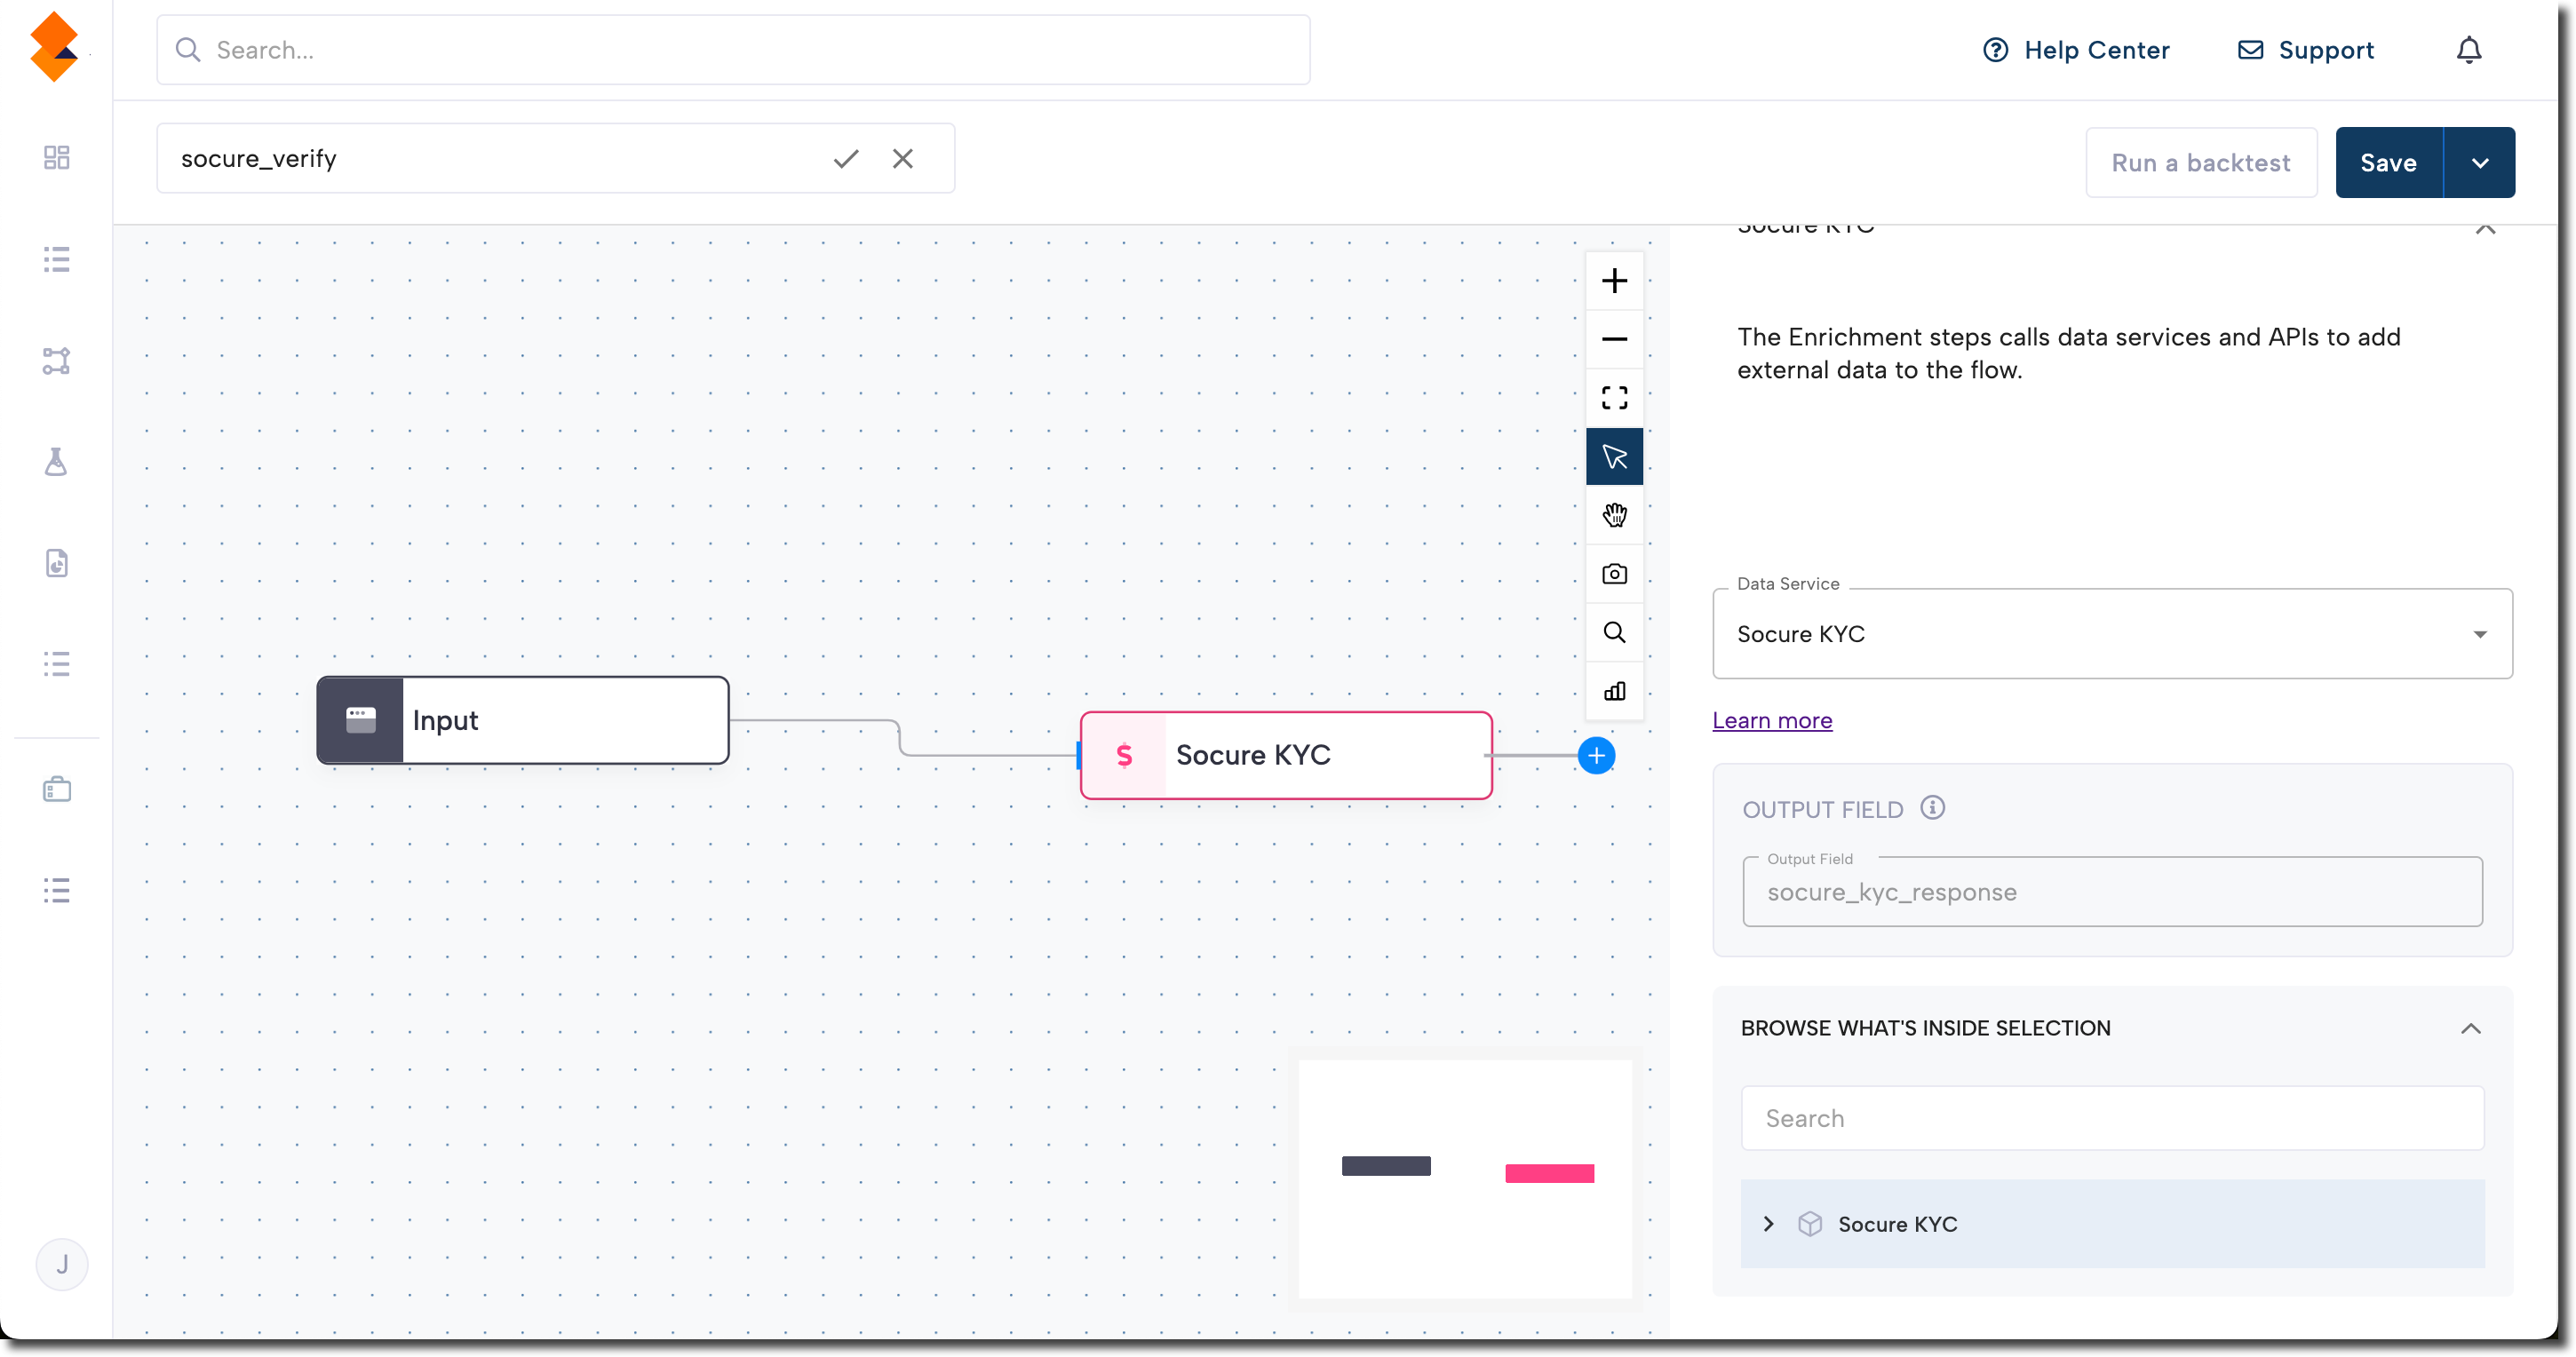Image resolution: width=2576 pixels, height=1357 pixels.
Task: Click the zoom in plus icon on canvas
Action: click(x=1614, y=281)
